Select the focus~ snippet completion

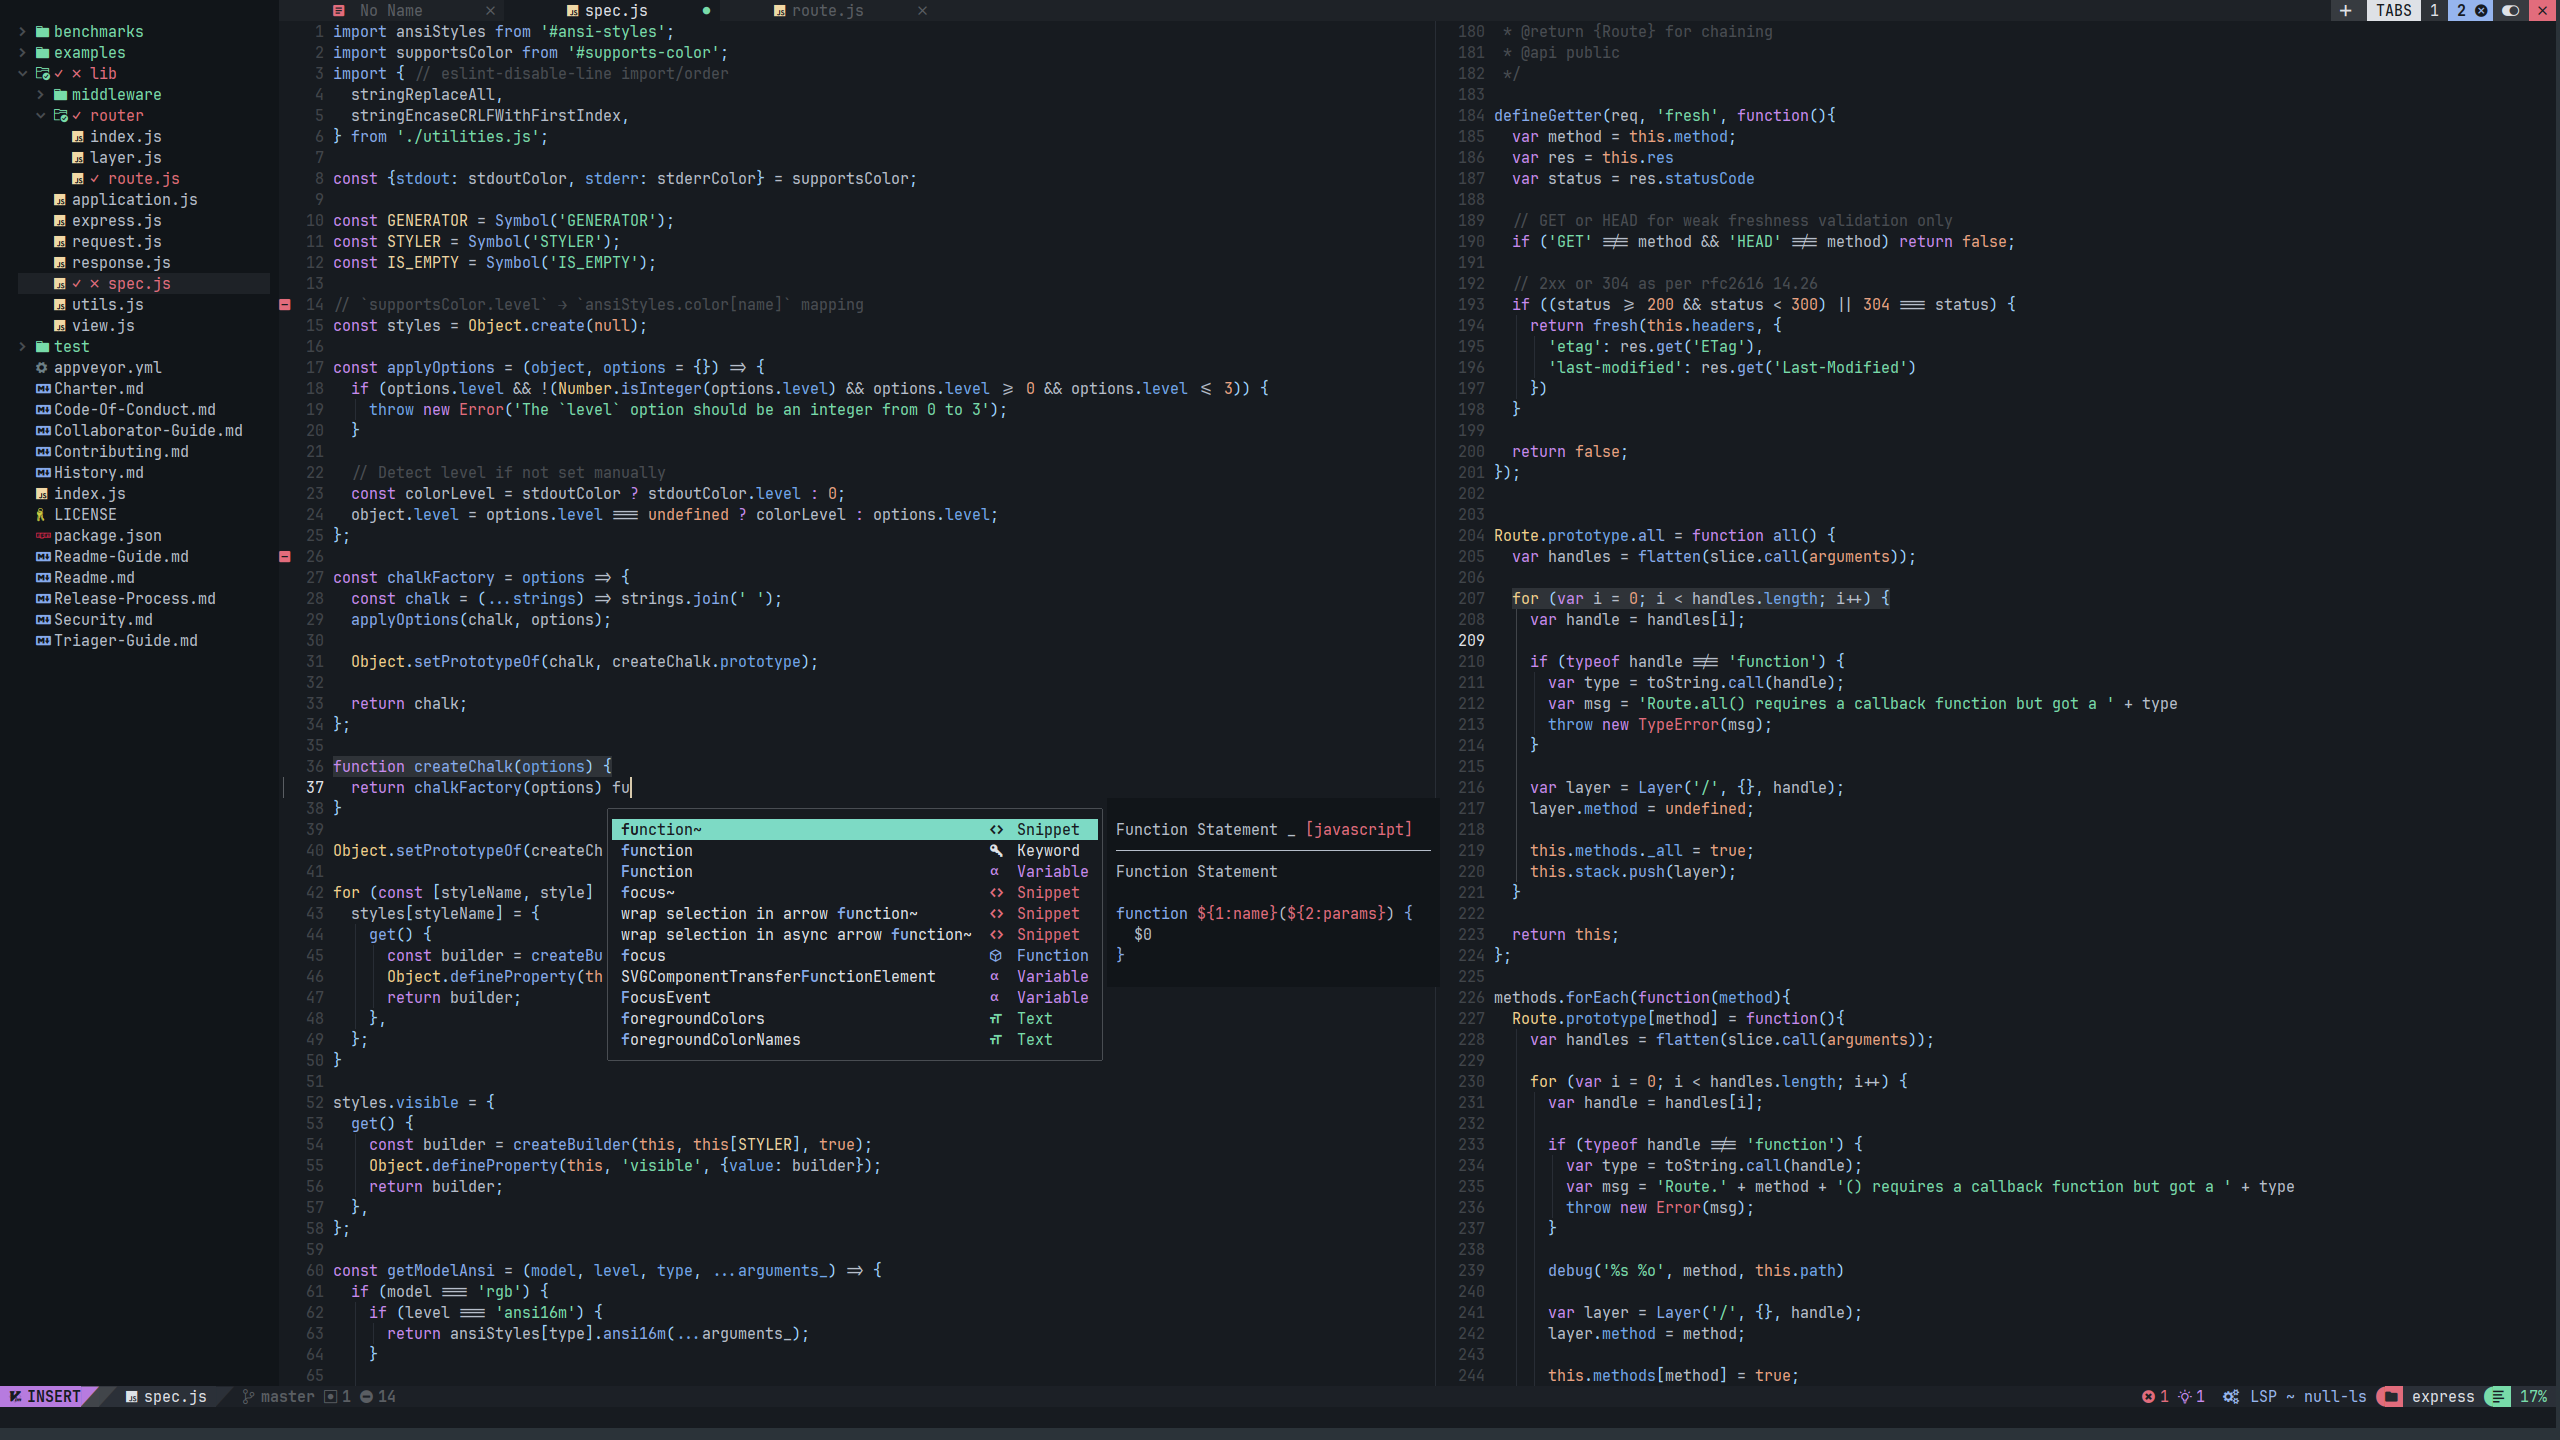(855, 893)
